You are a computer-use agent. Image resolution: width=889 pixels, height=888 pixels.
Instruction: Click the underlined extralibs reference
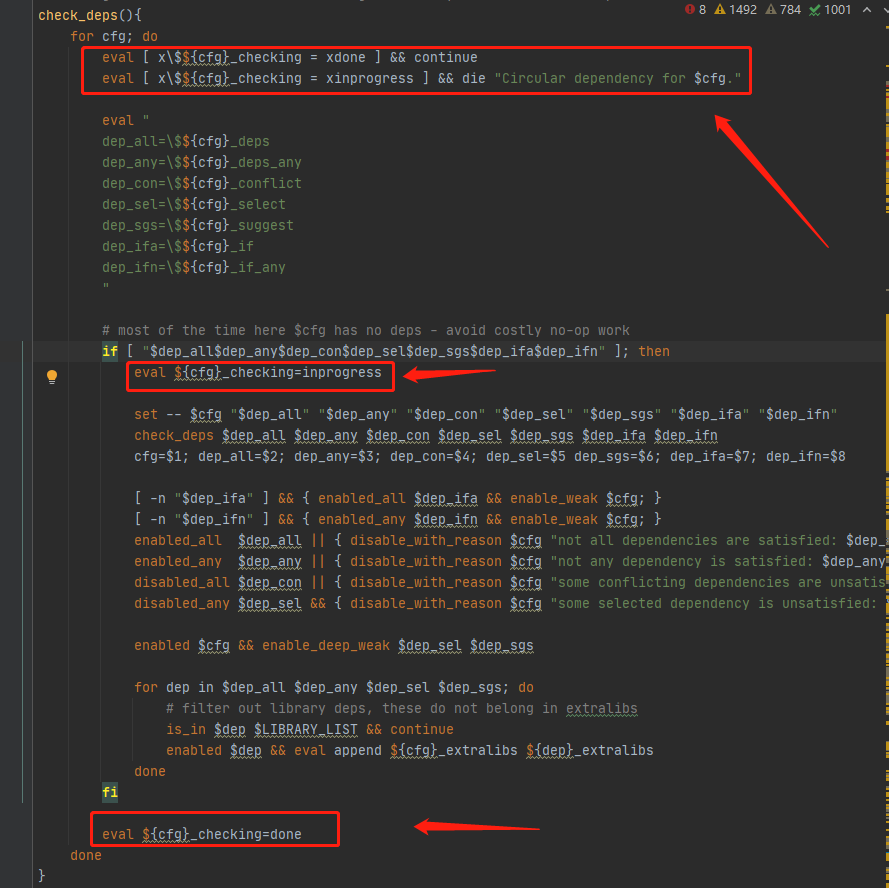[601, 708]
